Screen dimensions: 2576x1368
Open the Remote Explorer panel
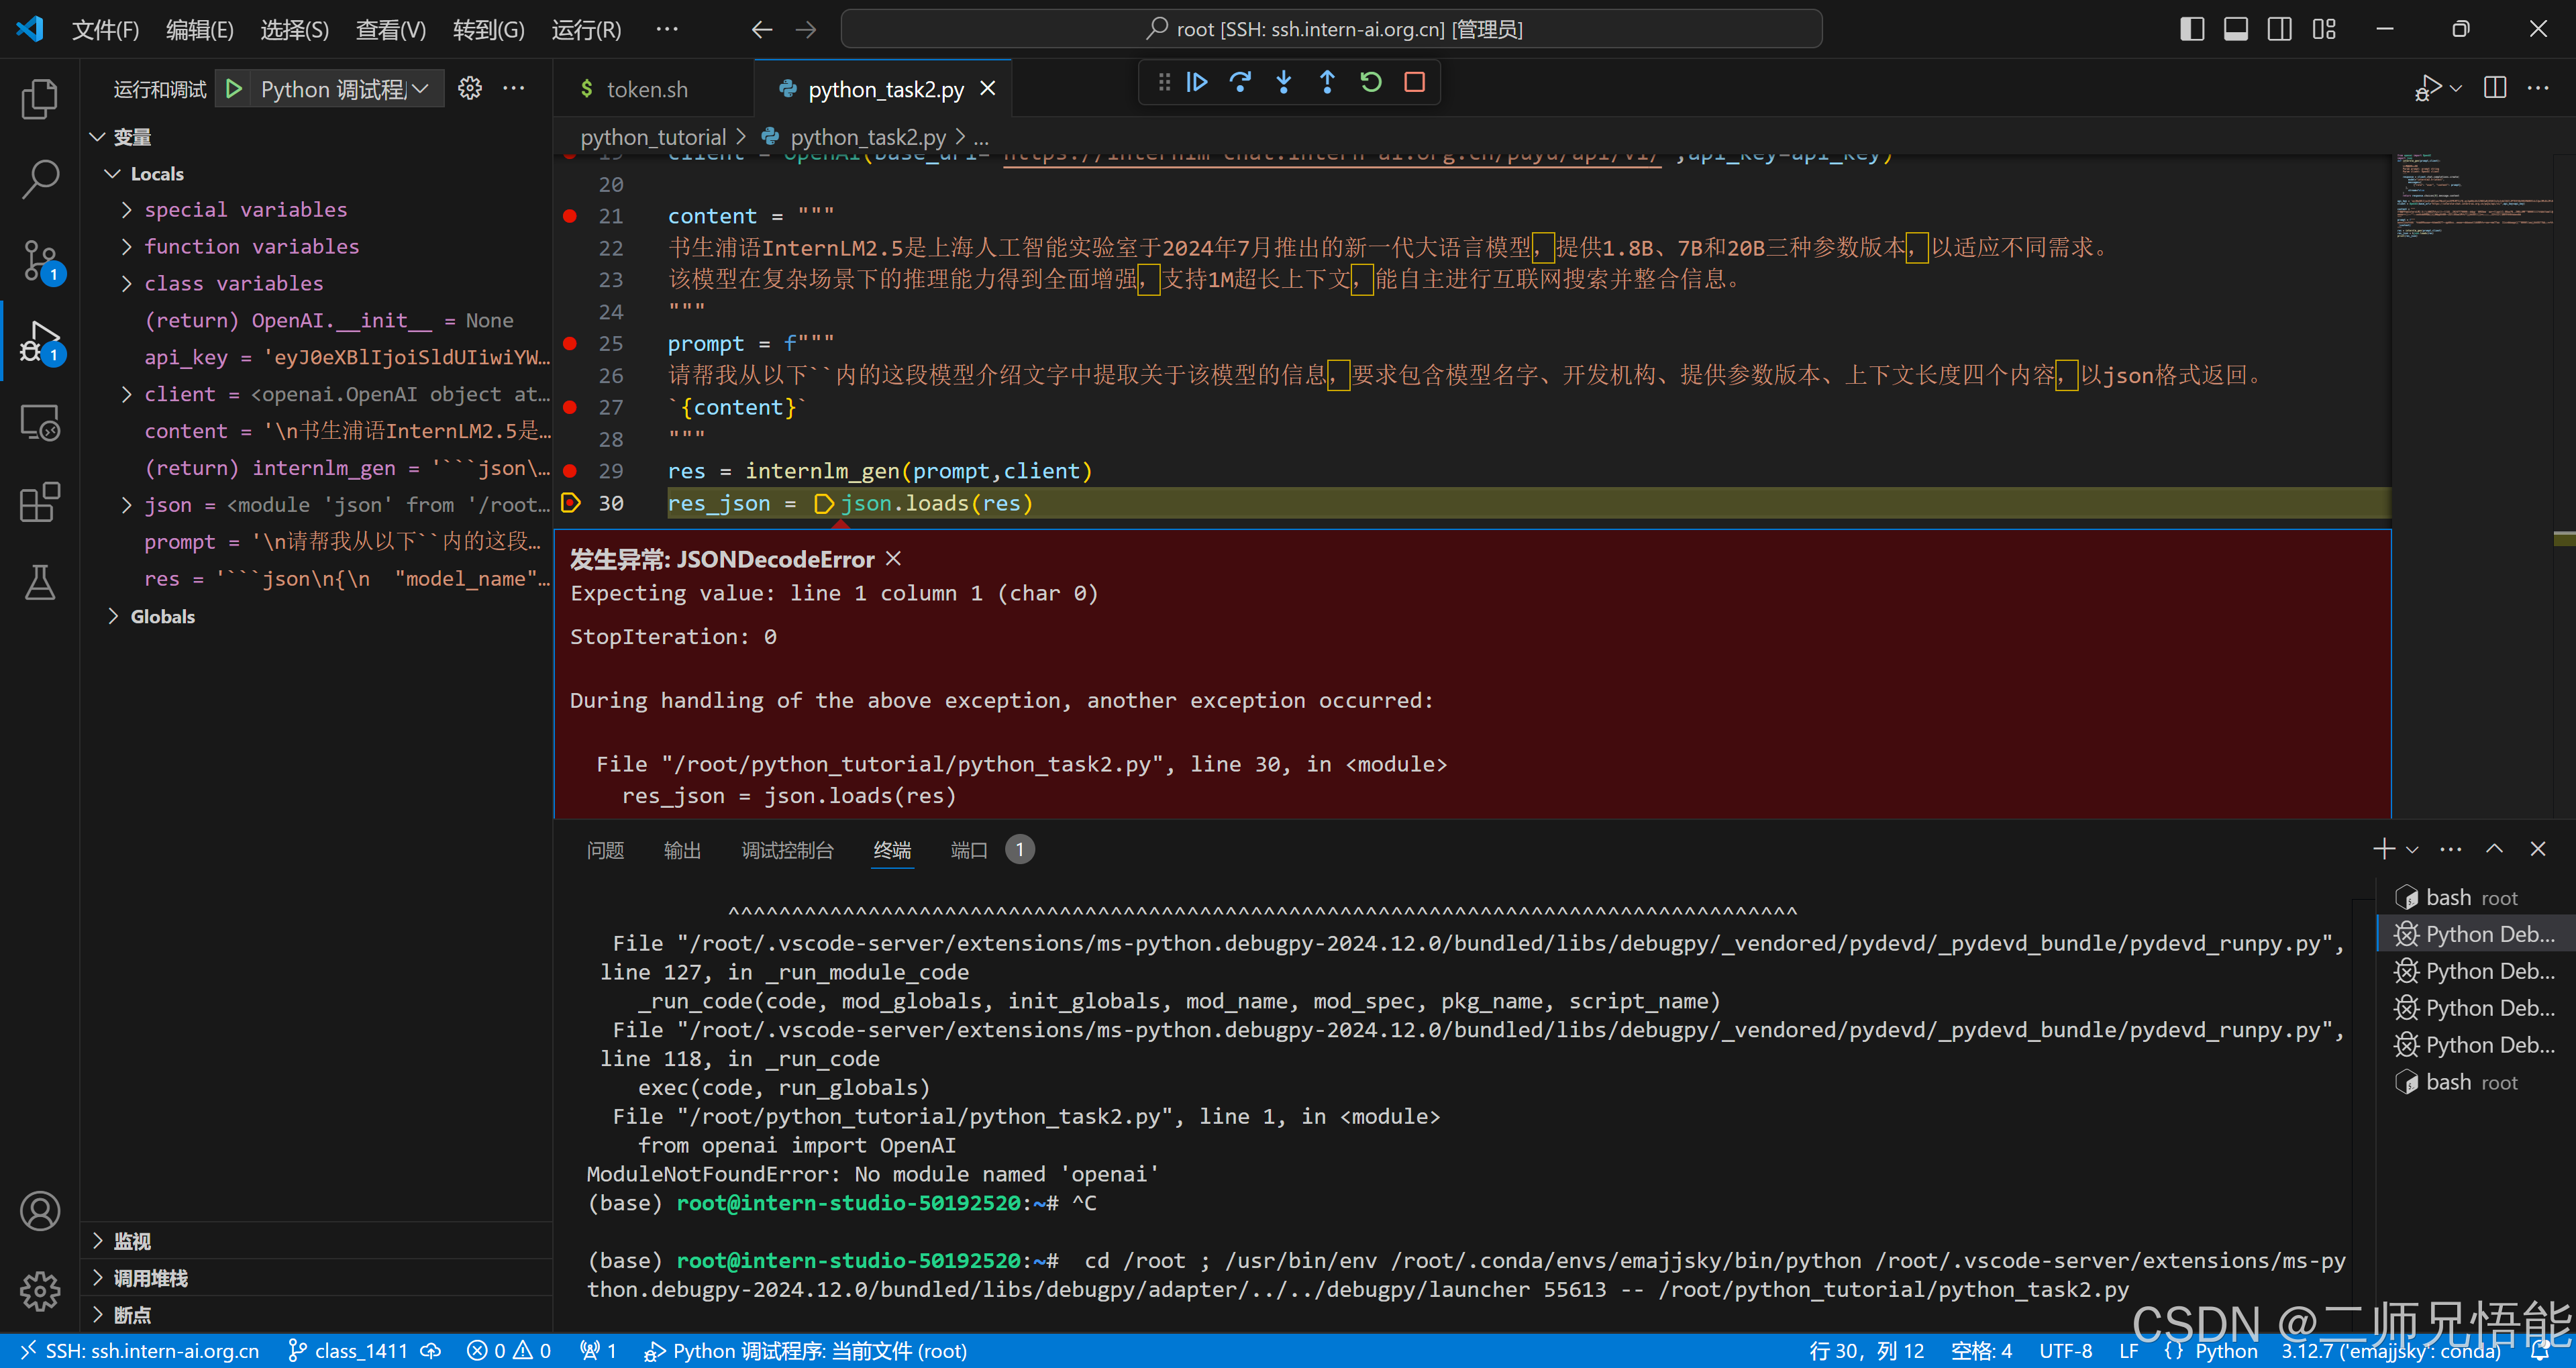coord(40,422)
